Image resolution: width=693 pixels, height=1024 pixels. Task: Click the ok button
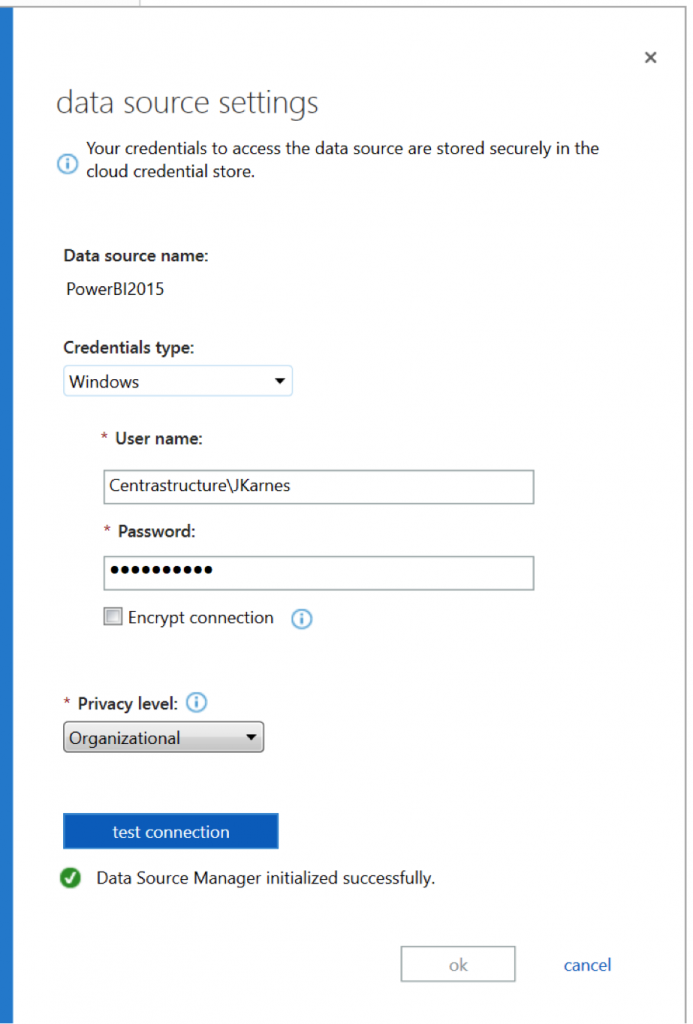458,965
